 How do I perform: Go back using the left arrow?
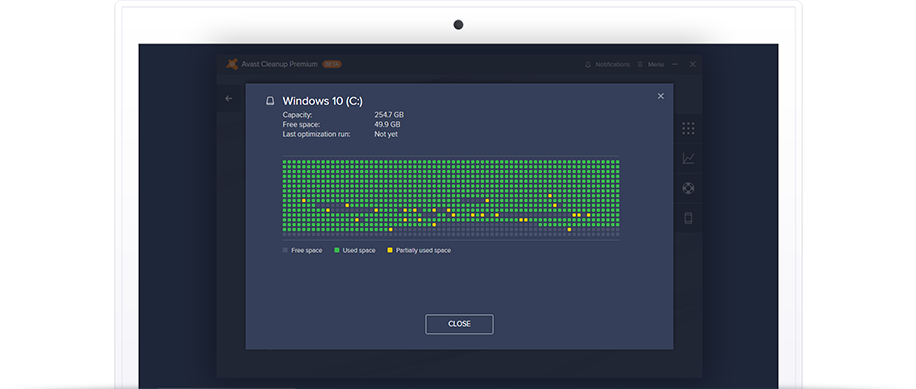228,99
